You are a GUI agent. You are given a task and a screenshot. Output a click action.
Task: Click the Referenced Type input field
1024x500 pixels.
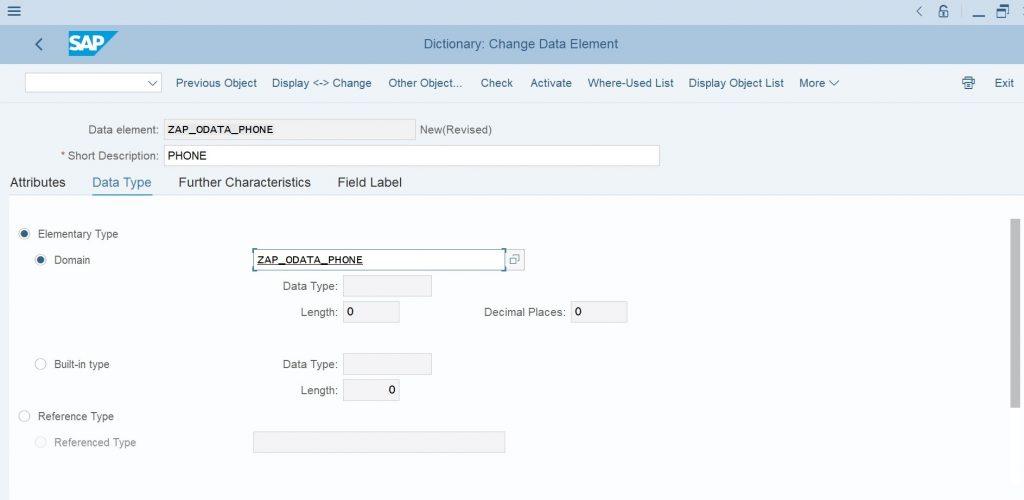tap(379, 443)
